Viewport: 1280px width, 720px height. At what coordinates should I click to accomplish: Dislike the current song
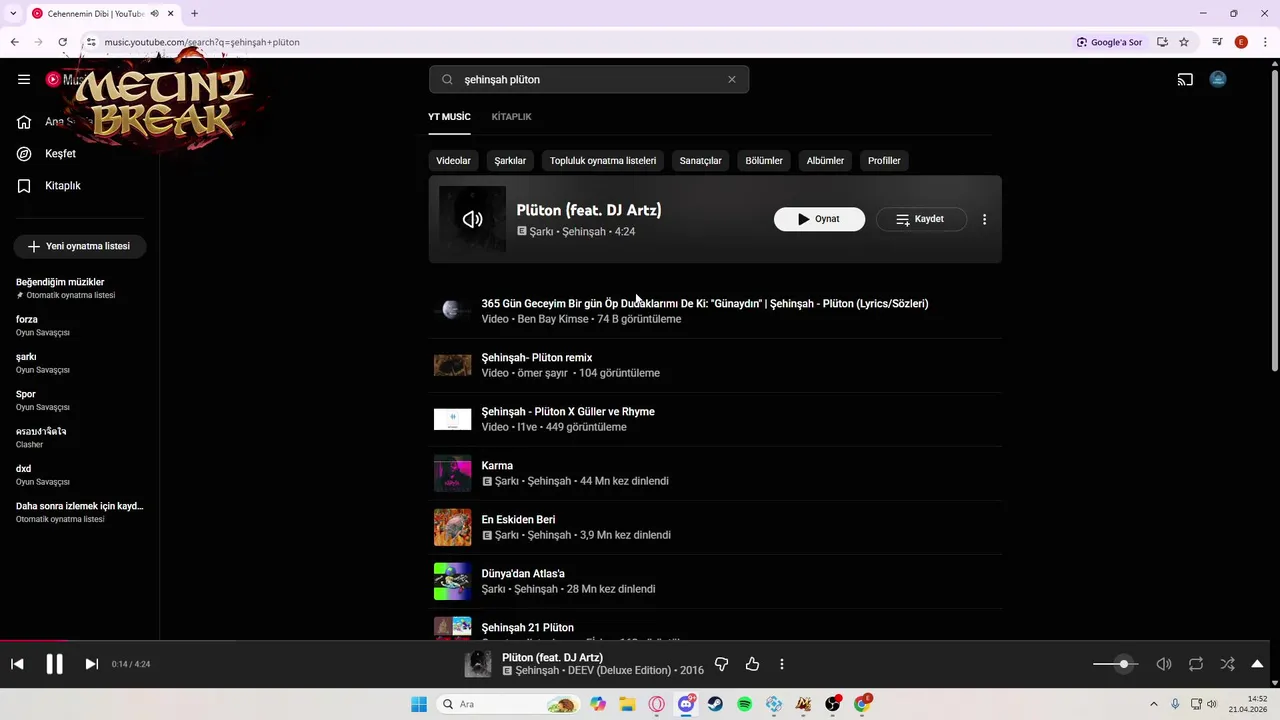pos(721,664)
